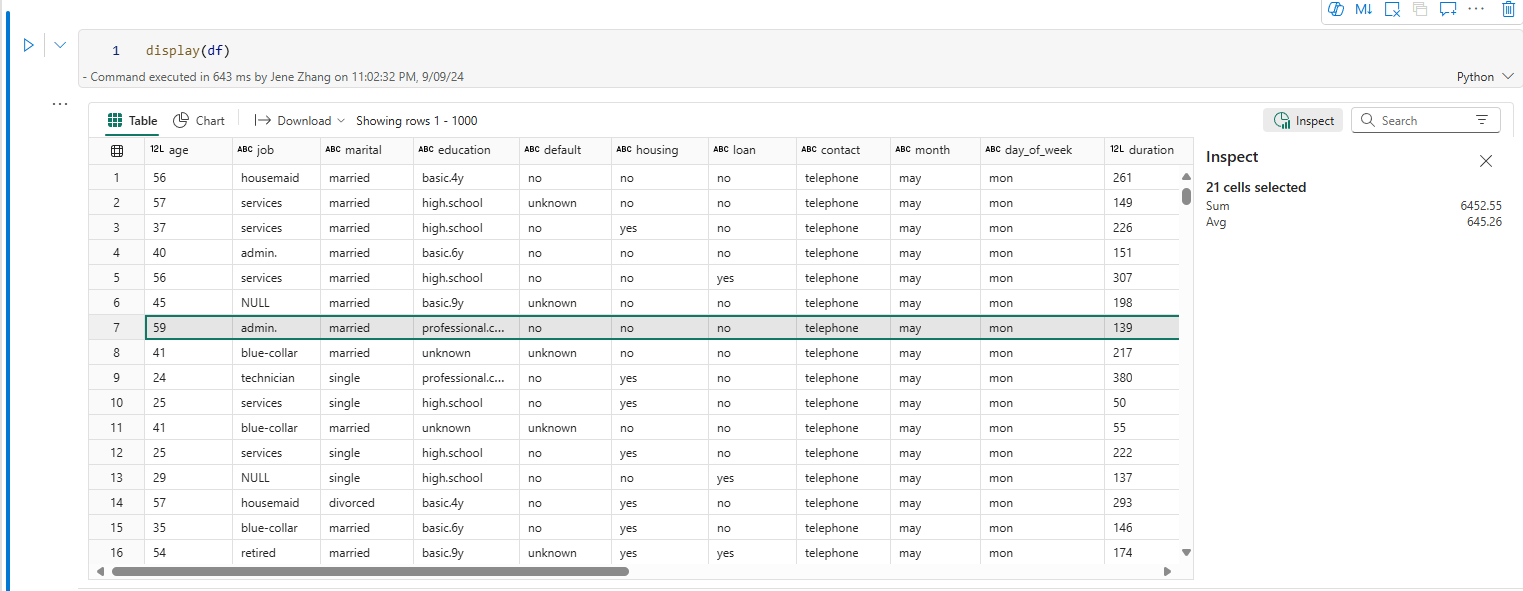Open the Download dropdown menu
Image resolution: width=1523 pixels, height=591 pixels.
299,120
